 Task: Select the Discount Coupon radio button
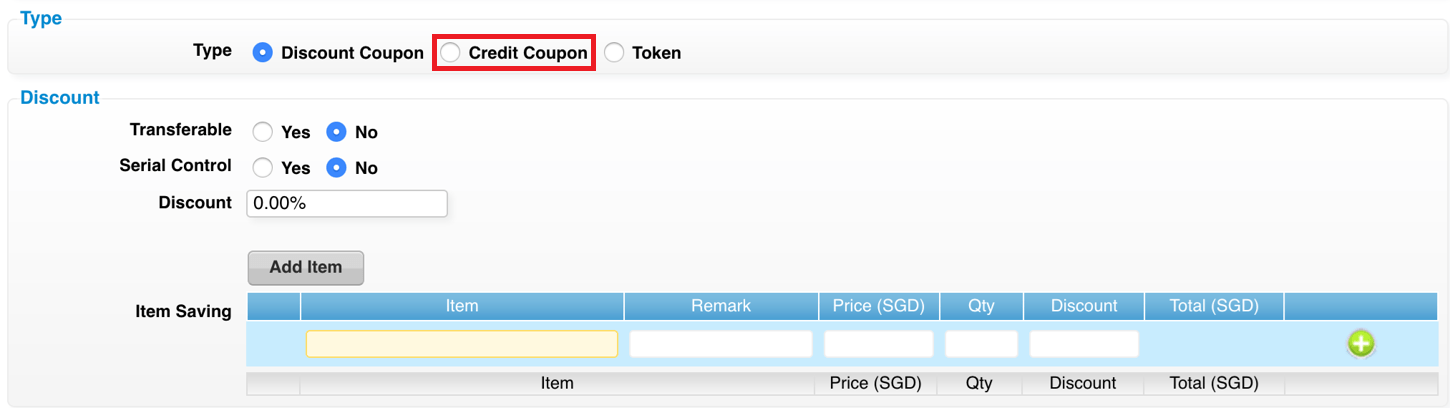click(263, 53)
